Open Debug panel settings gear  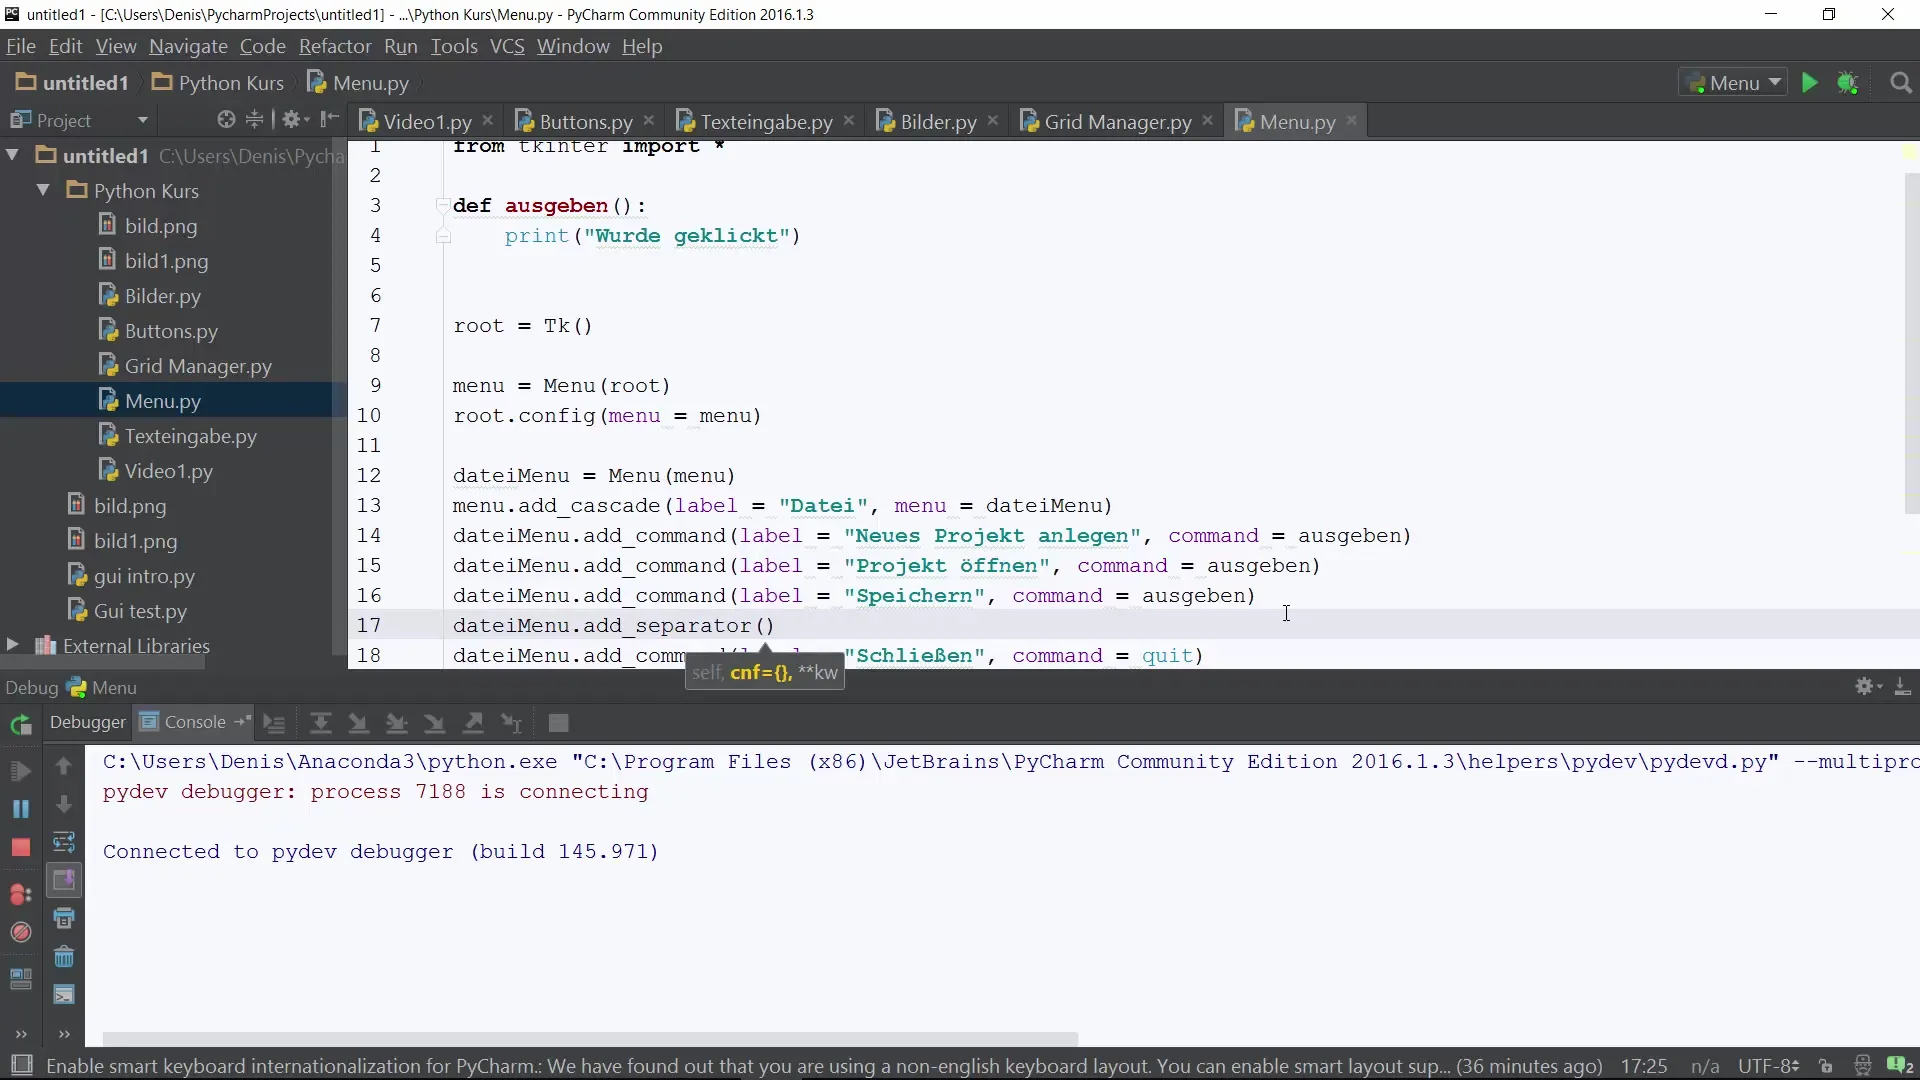1868,687
